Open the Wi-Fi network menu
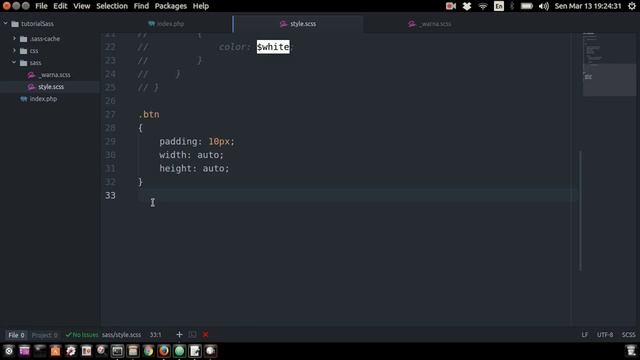 point(483,6)
